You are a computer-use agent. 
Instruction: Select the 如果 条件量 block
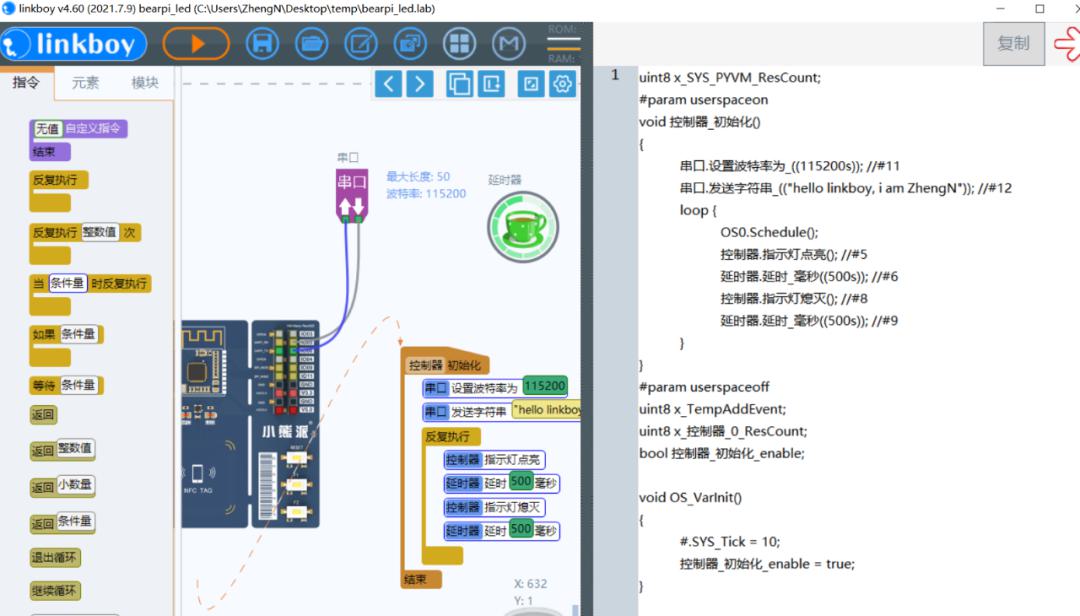(66, 335)
